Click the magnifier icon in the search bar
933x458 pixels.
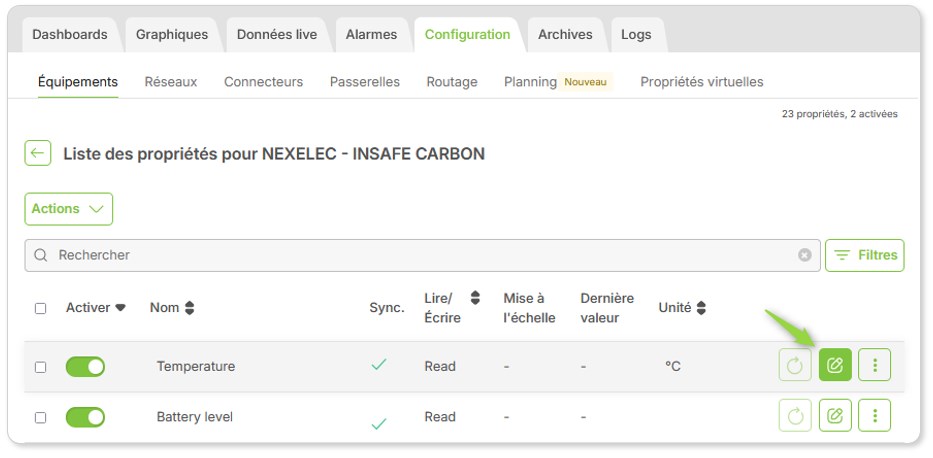click(x=40, y=255)
